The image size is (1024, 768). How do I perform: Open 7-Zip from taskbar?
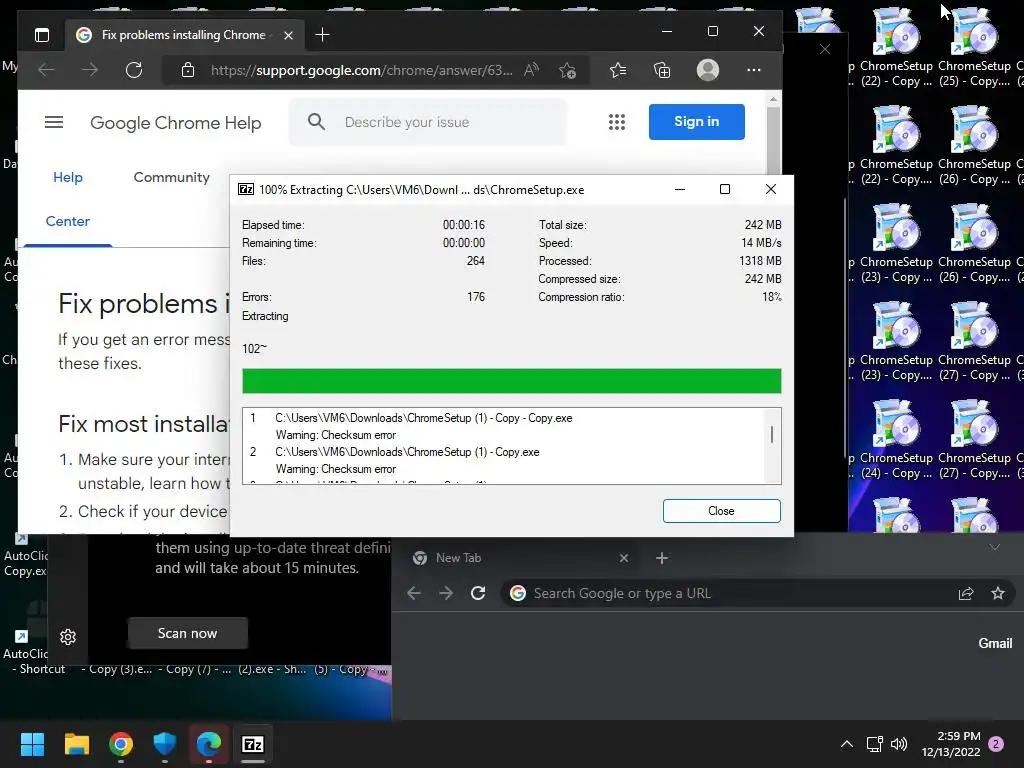(x=253, y=744)
